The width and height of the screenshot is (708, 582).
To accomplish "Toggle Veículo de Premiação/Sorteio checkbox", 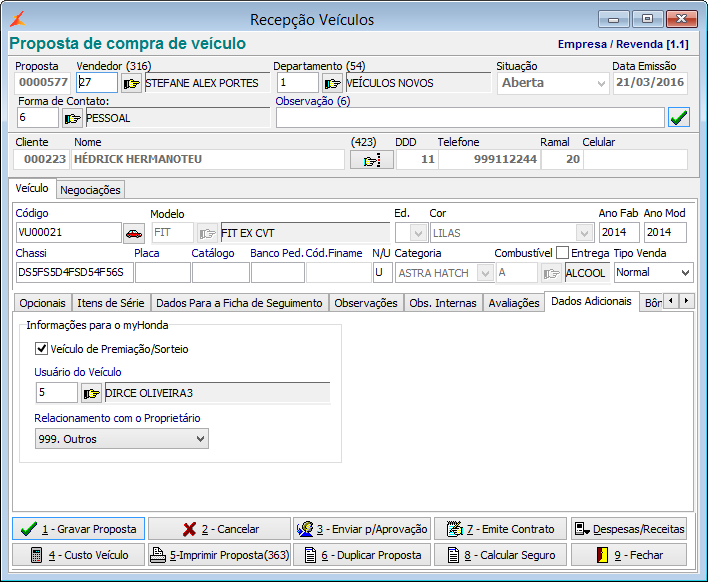I will tap(41, 349).
